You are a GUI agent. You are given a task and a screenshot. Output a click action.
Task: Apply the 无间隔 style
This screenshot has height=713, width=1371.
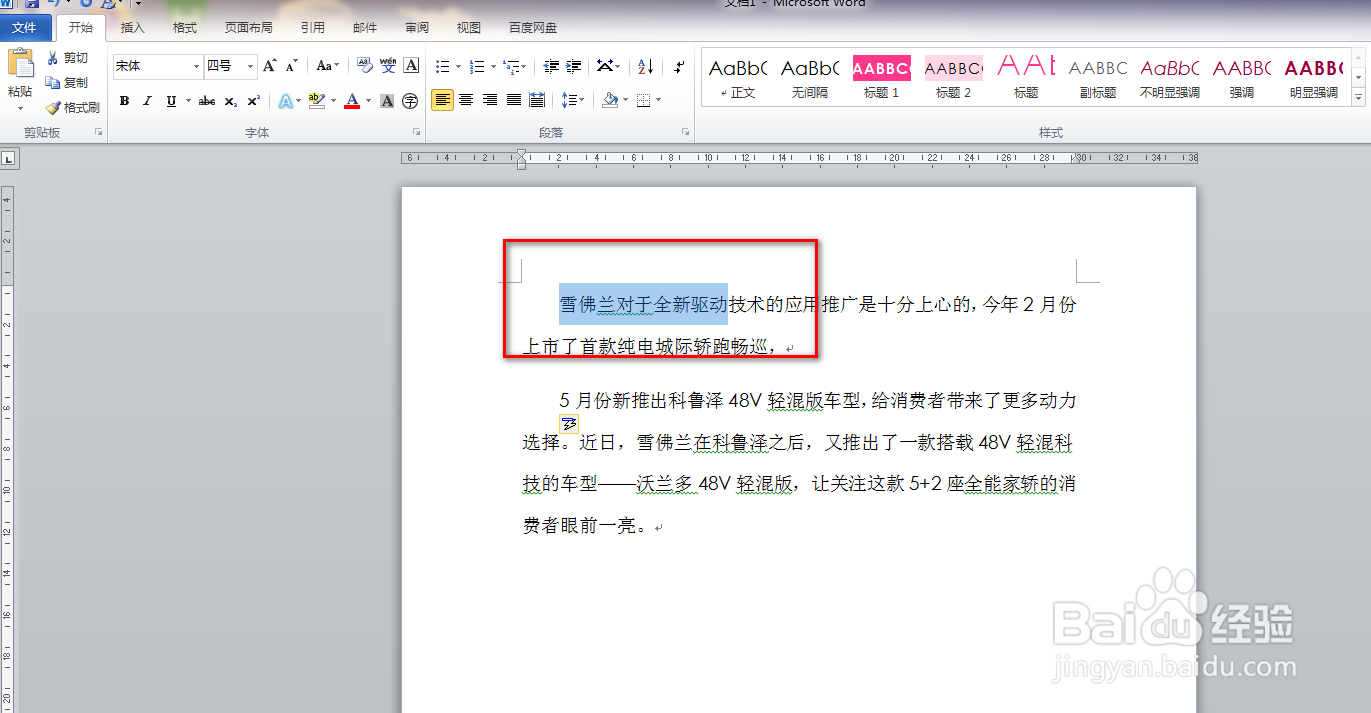[810, 78]
